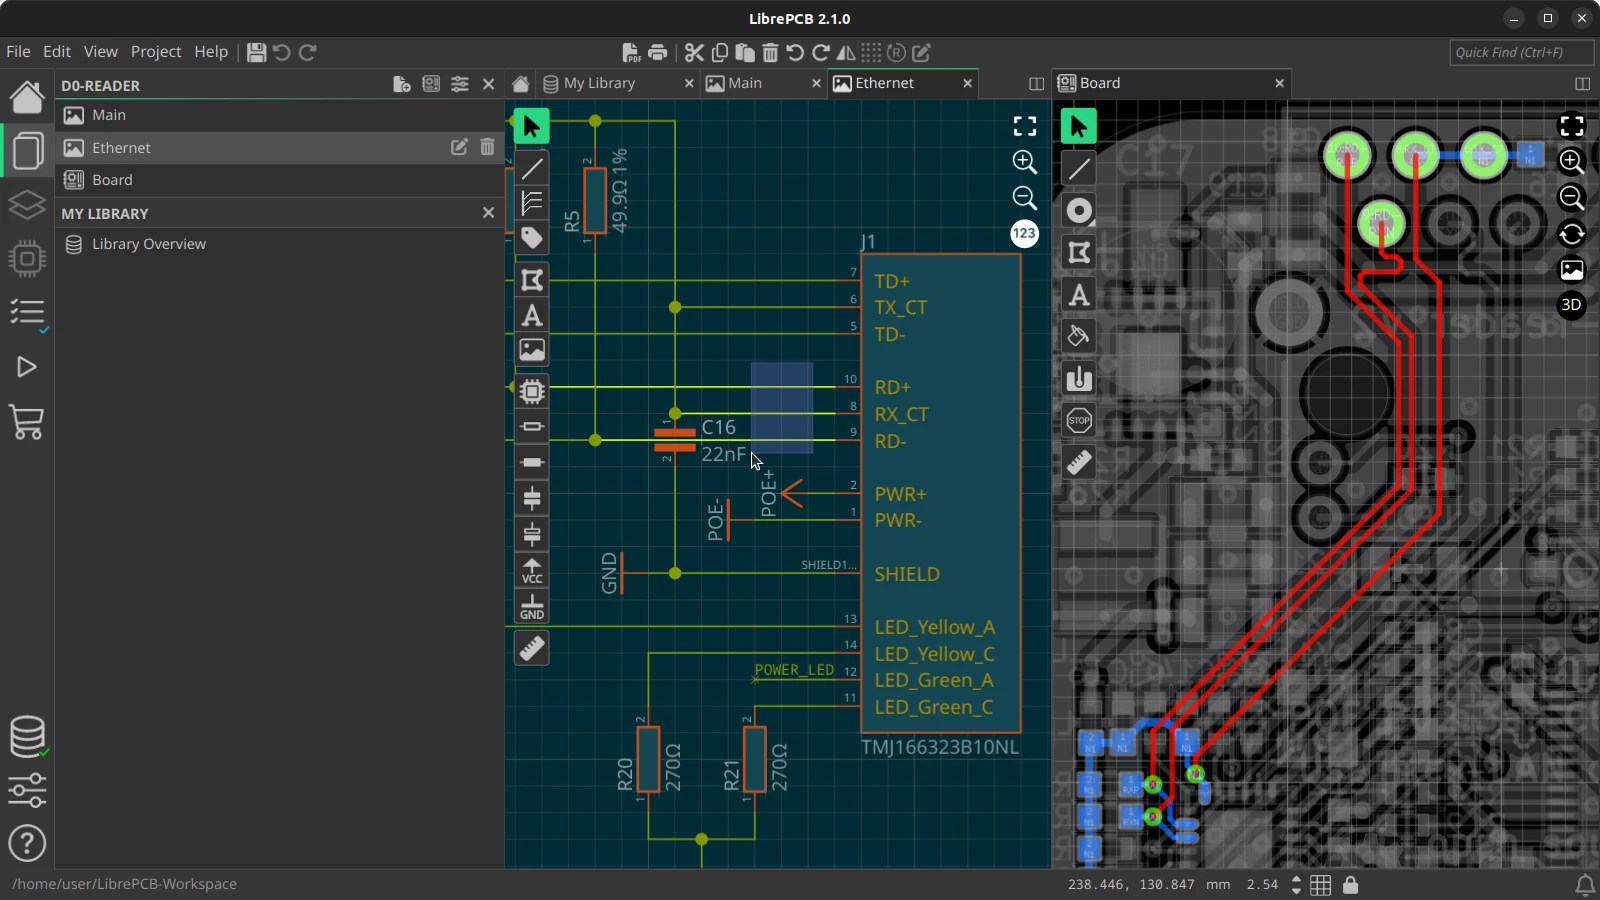The height and width of the screenshot is (900, 1600).
Task: Open the Board item in project tree
Action: (x=278, y=180)
